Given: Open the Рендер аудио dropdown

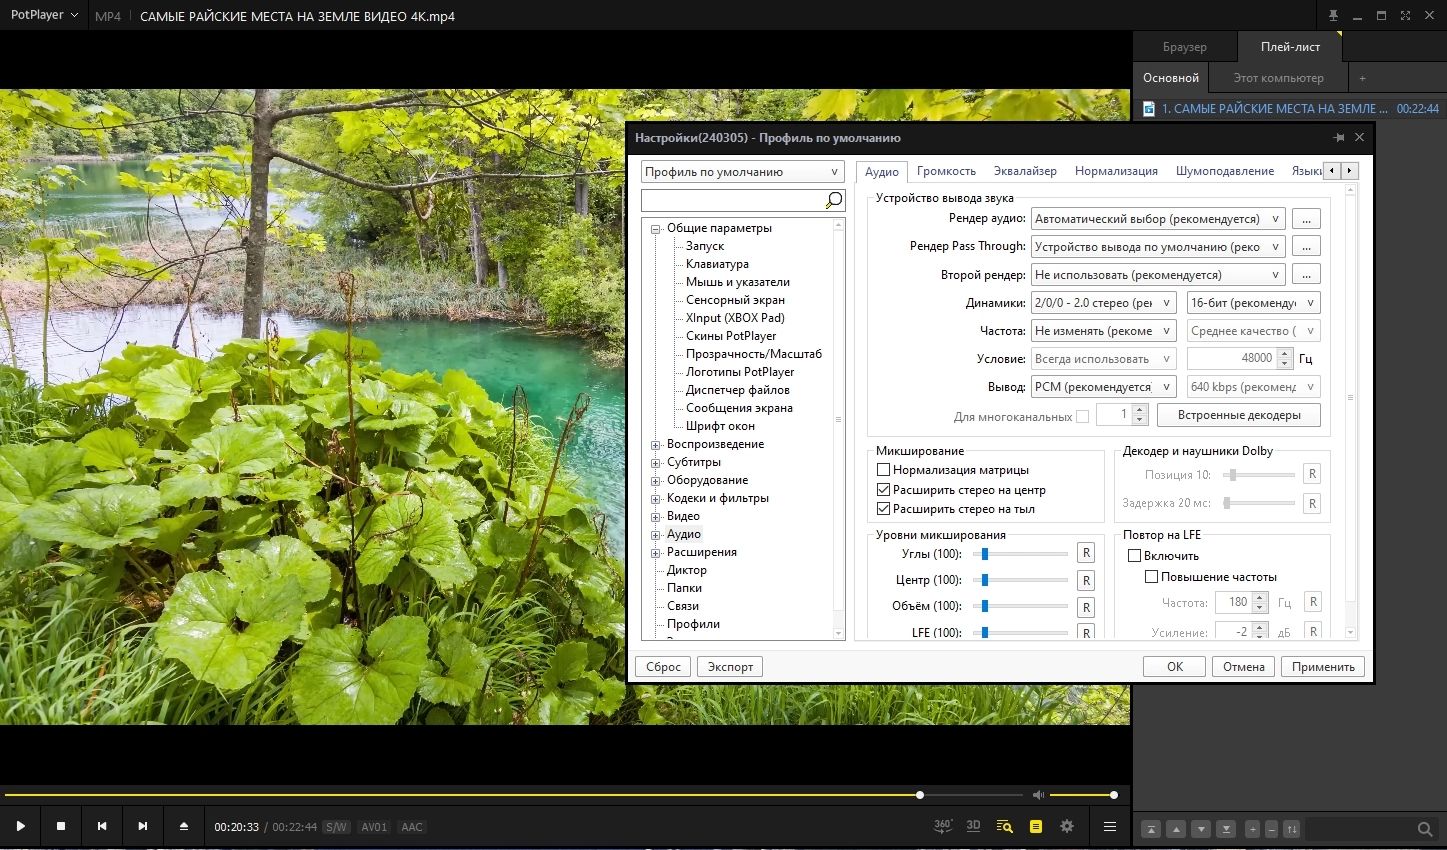Looking at the screenshot, I should pos(1158,219).
